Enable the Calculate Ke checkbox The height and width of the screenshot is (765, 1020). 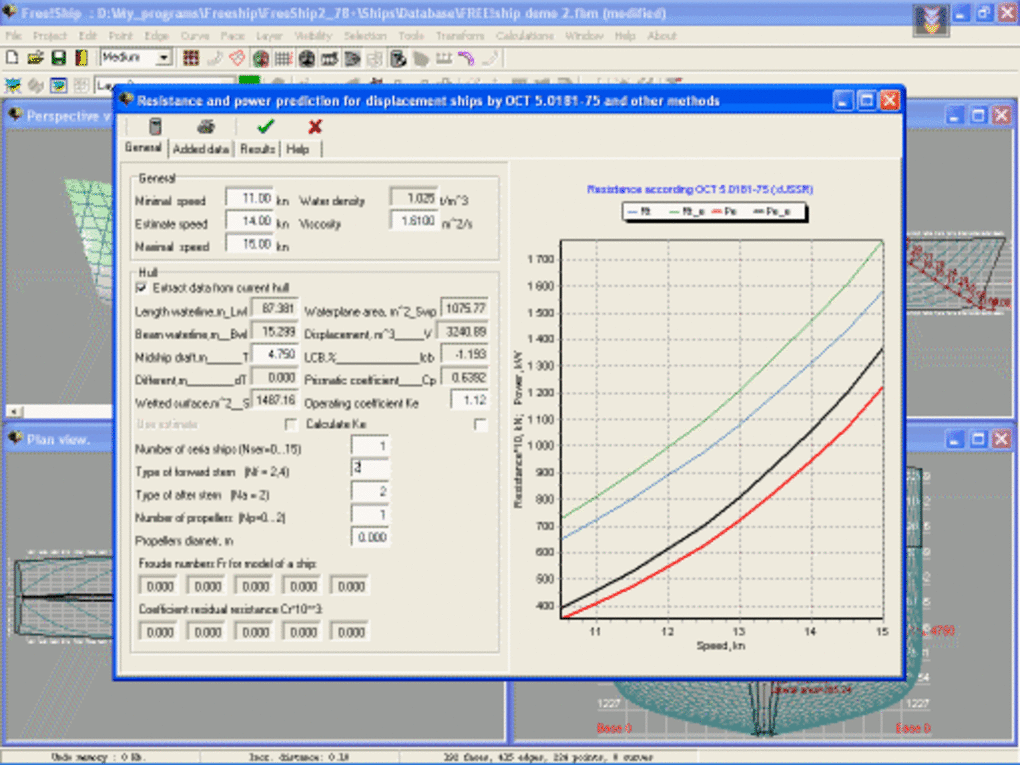pos(480,424)
